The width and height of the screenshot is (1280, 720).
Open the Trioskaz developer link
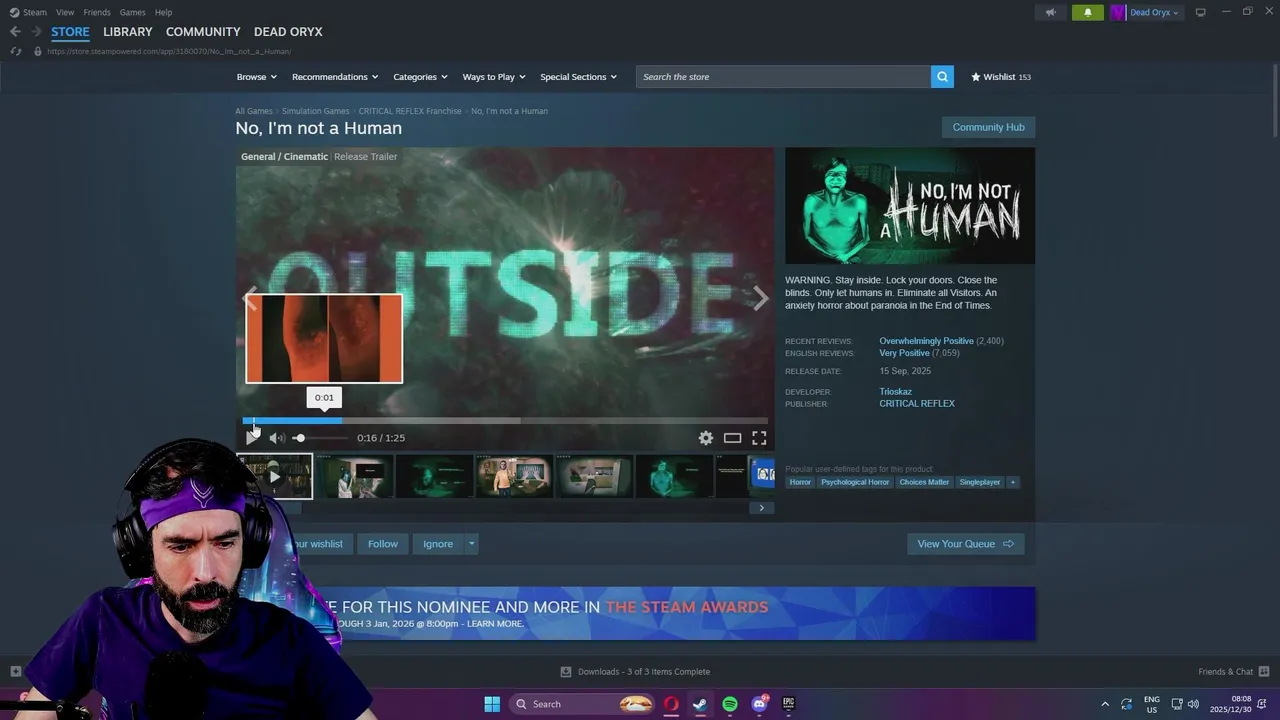(x=895, y=392)
